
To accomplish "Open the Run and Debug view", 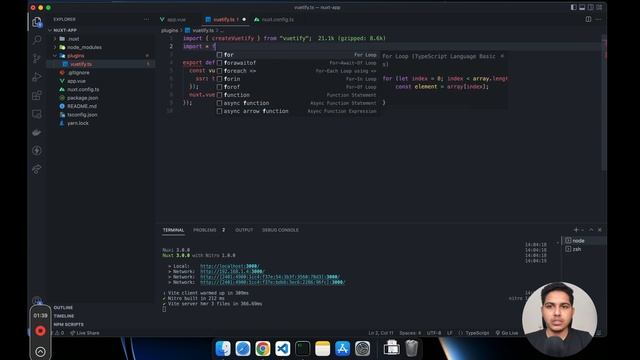I will (37, 77).
